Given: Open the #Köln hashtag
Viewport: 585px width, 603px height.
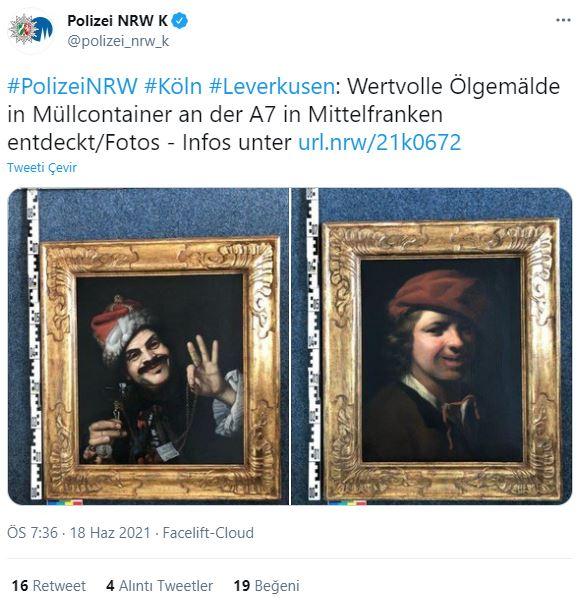Looking at the screenshot, I should 173,86.
